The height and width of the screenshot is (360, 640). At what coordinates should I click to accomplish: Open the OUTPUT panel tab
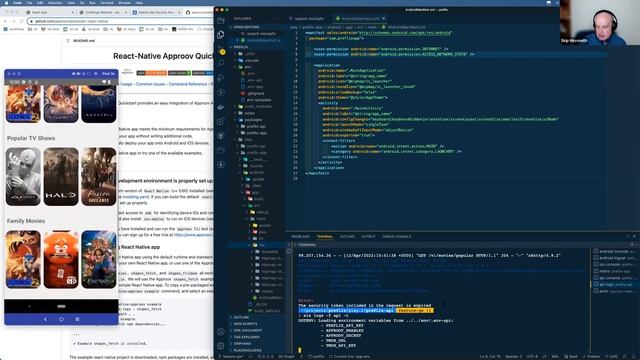pos(368,237)
